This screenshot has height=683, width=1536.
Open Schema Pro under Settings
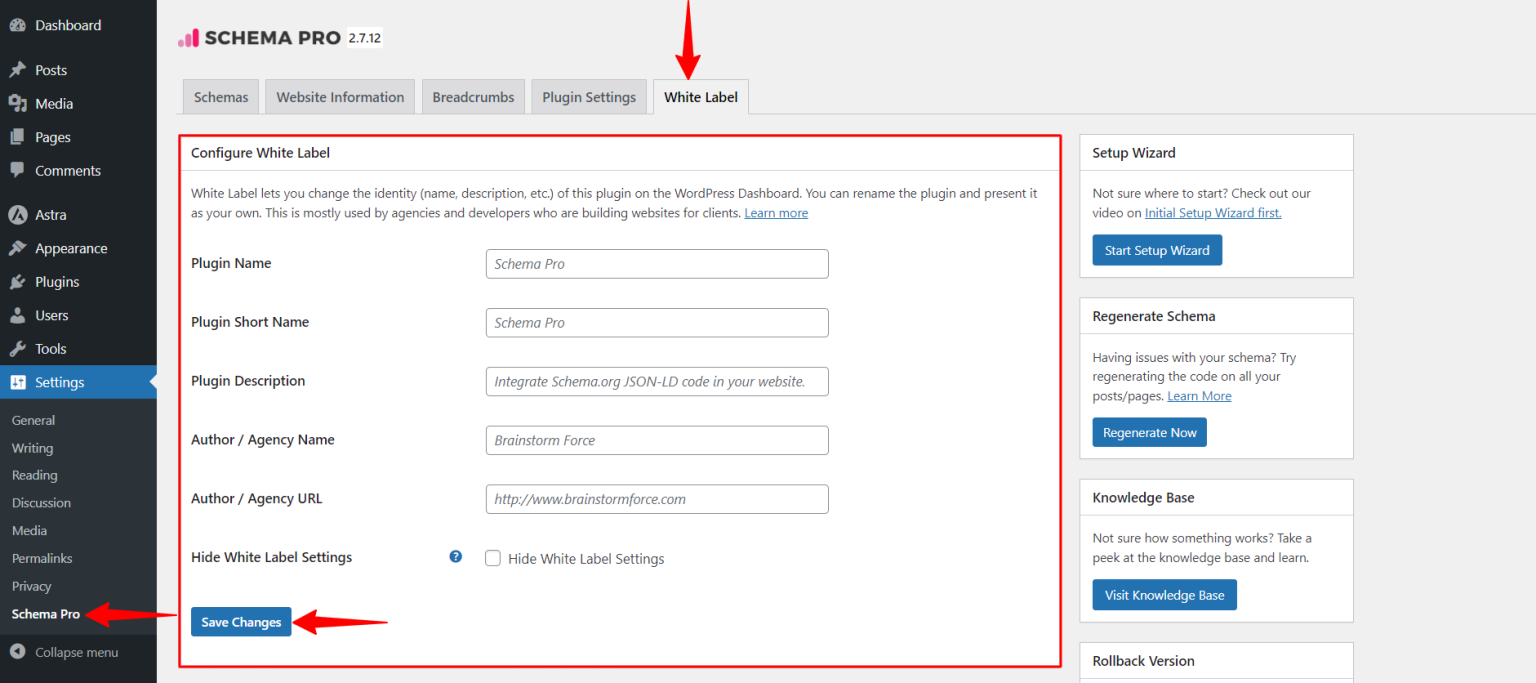pos(44,613)
